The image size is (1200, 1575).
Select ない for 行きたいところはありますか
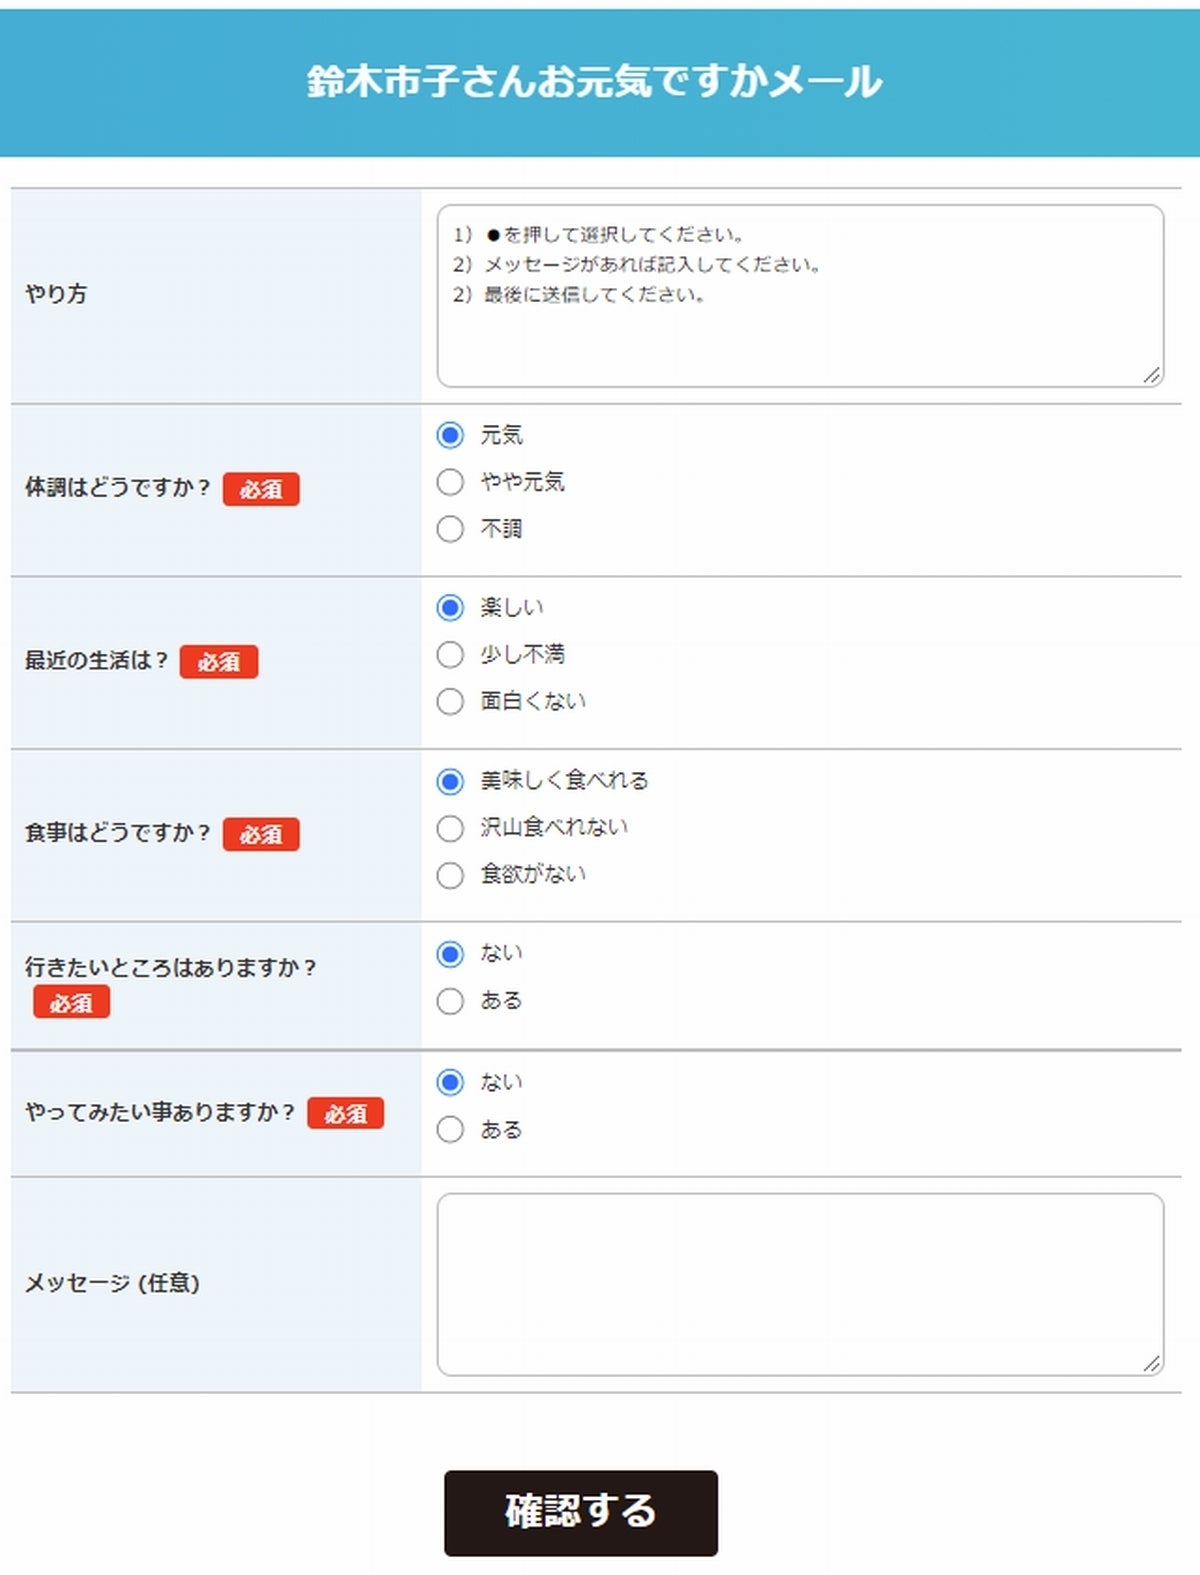tap(450, 954)
